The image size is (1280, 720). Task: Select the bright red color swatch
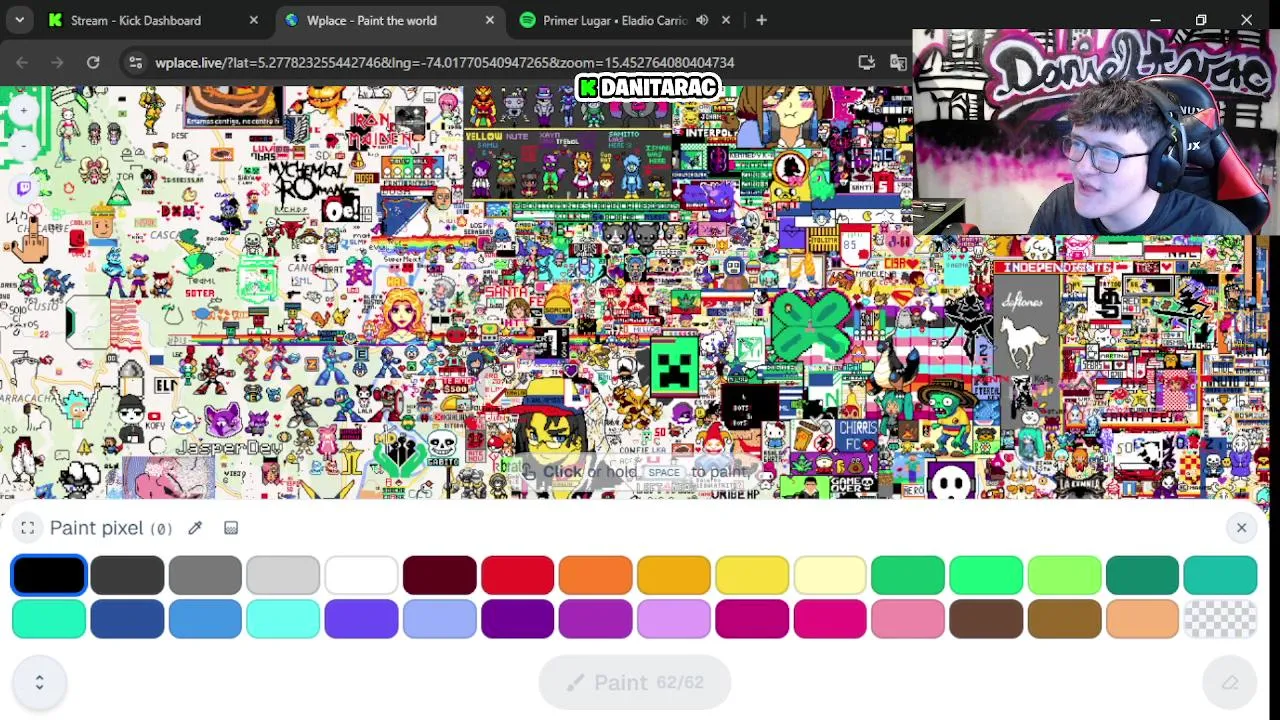517,575
